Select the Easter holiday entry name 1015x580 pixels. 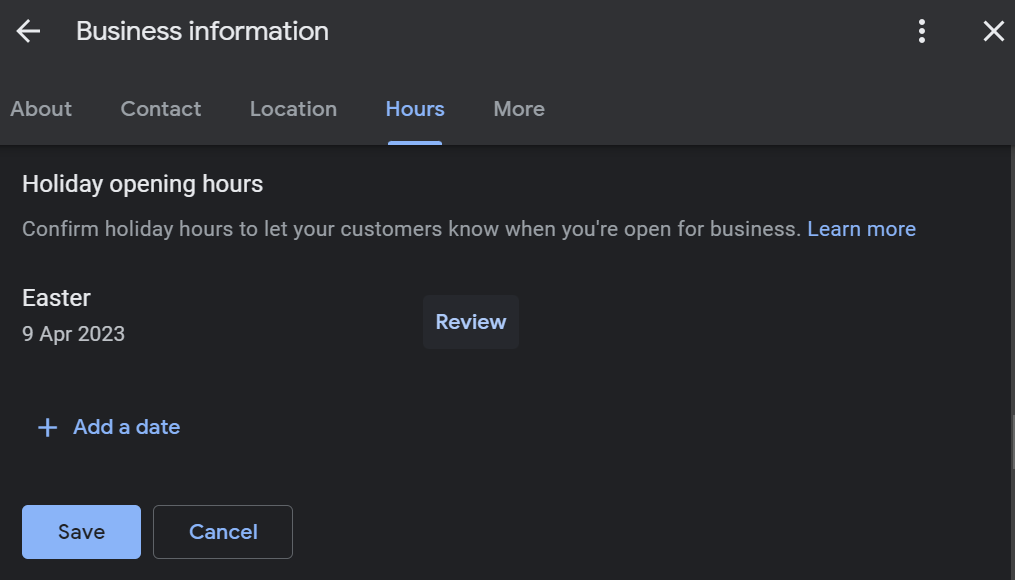coord(56,298)
